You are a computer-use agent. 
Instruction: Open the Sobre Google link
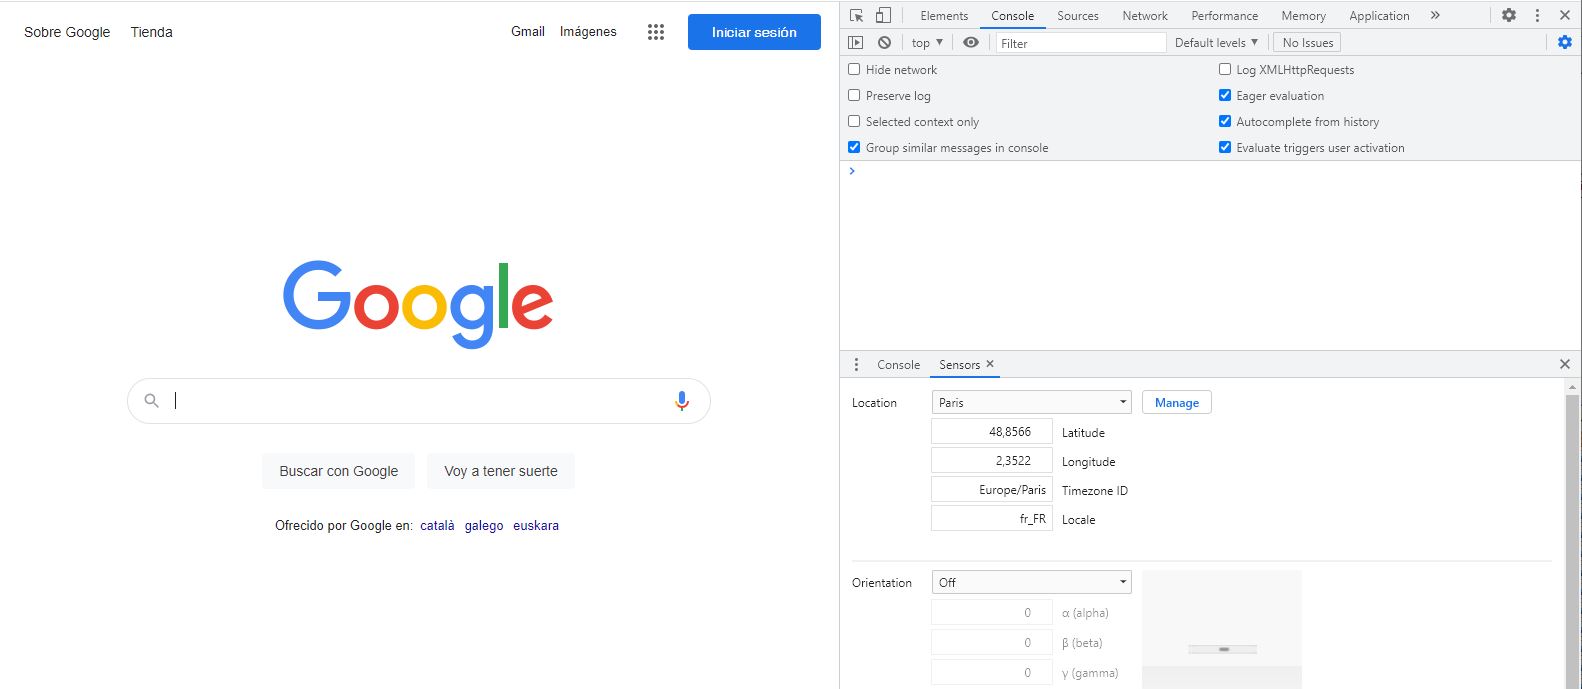pos(67,32)
